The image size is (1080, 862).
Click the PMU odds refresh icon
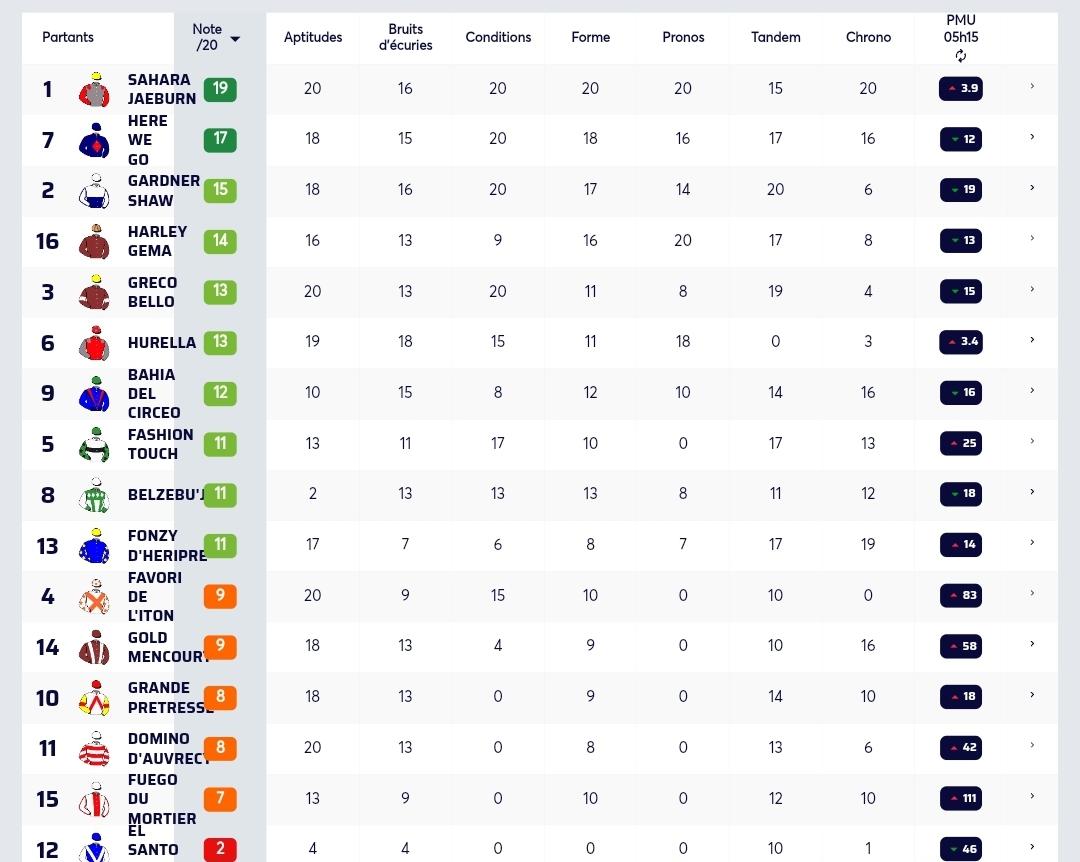coord(960,56)
